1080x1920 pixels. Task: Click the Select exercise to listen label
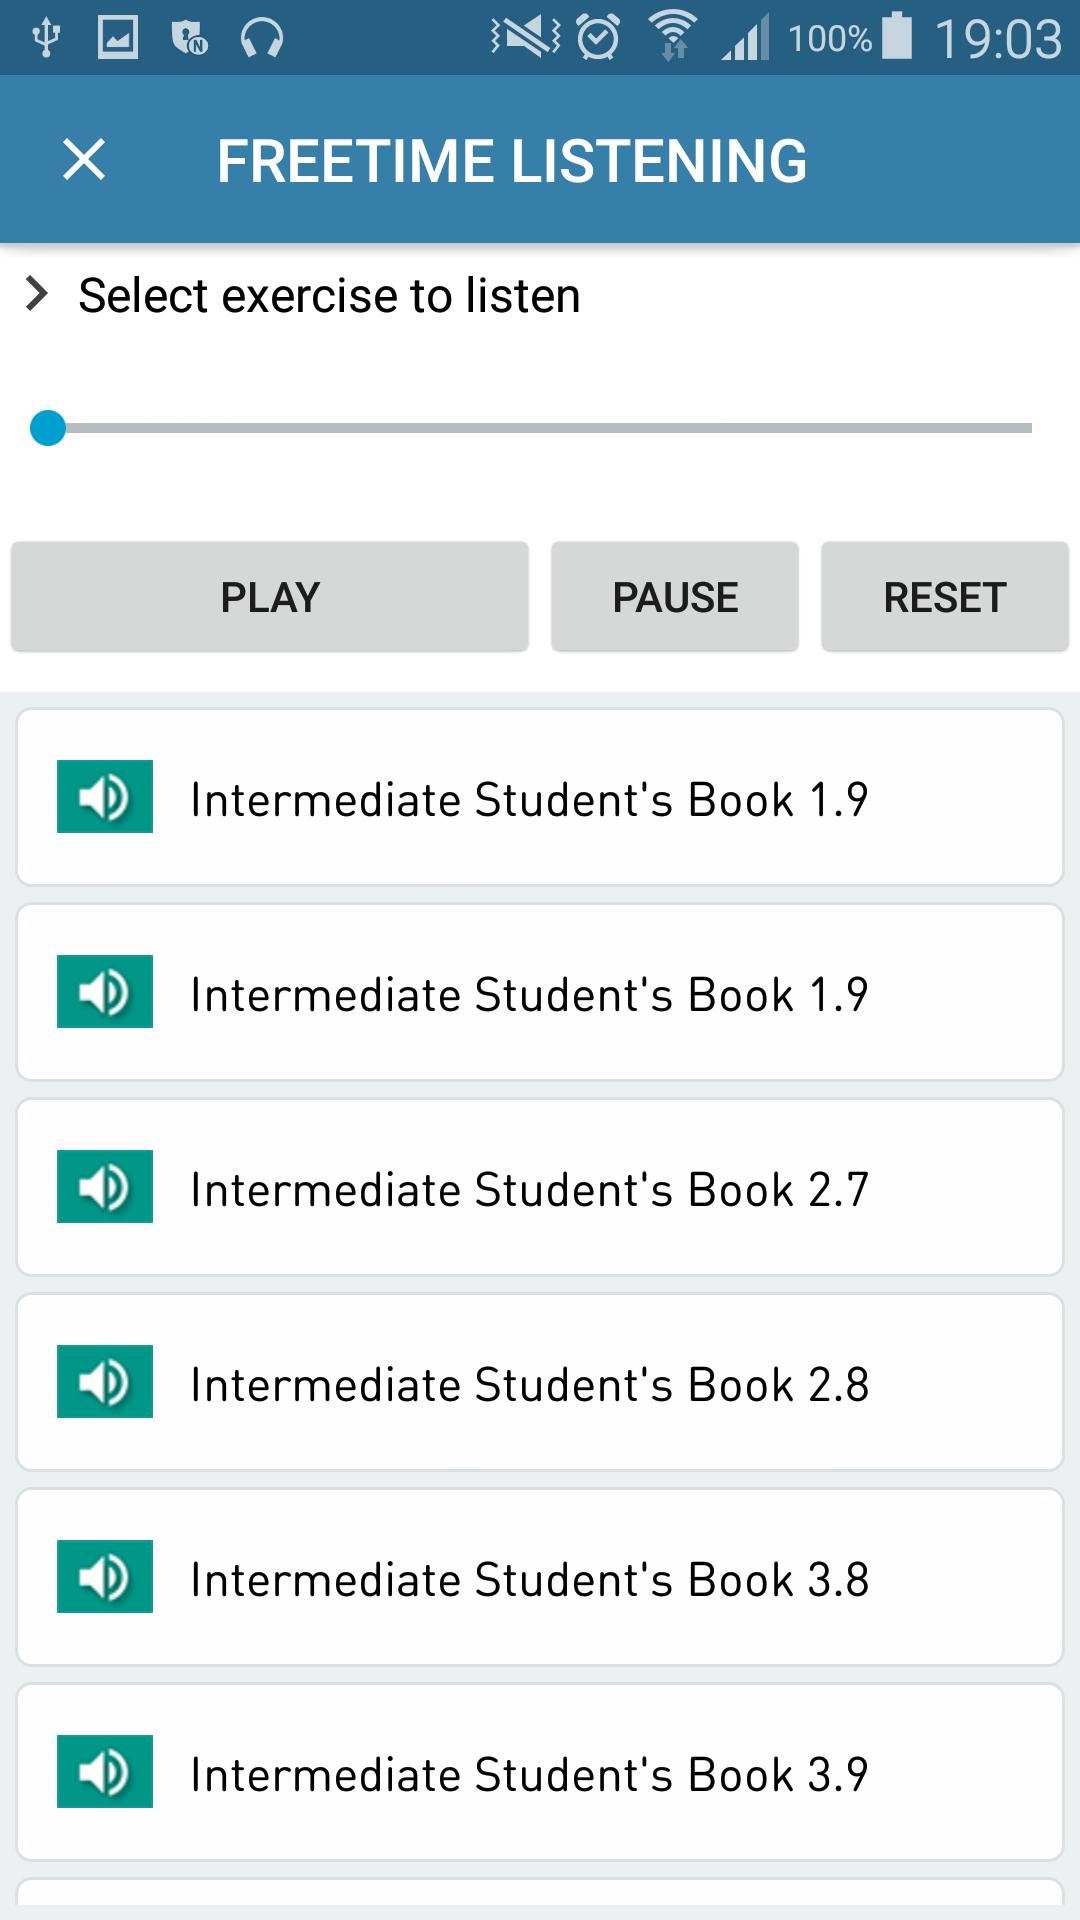tap(329, 296)
